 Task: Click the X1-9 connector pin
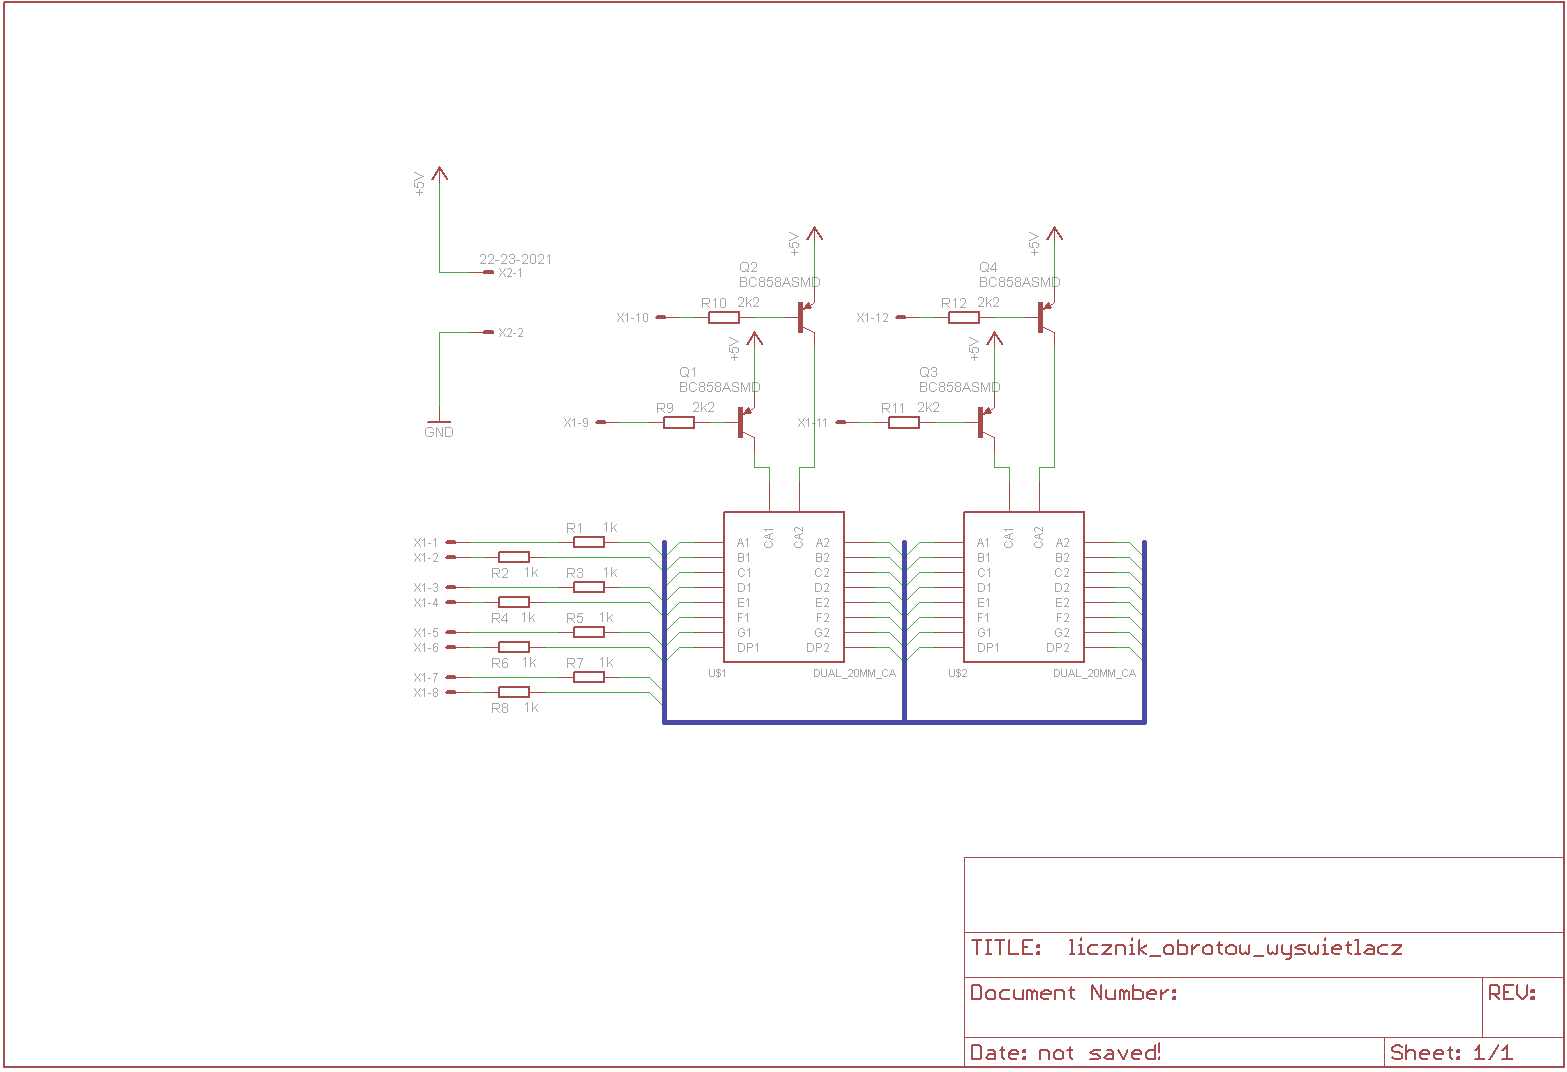pyautogui.click(x=601, y=422)
